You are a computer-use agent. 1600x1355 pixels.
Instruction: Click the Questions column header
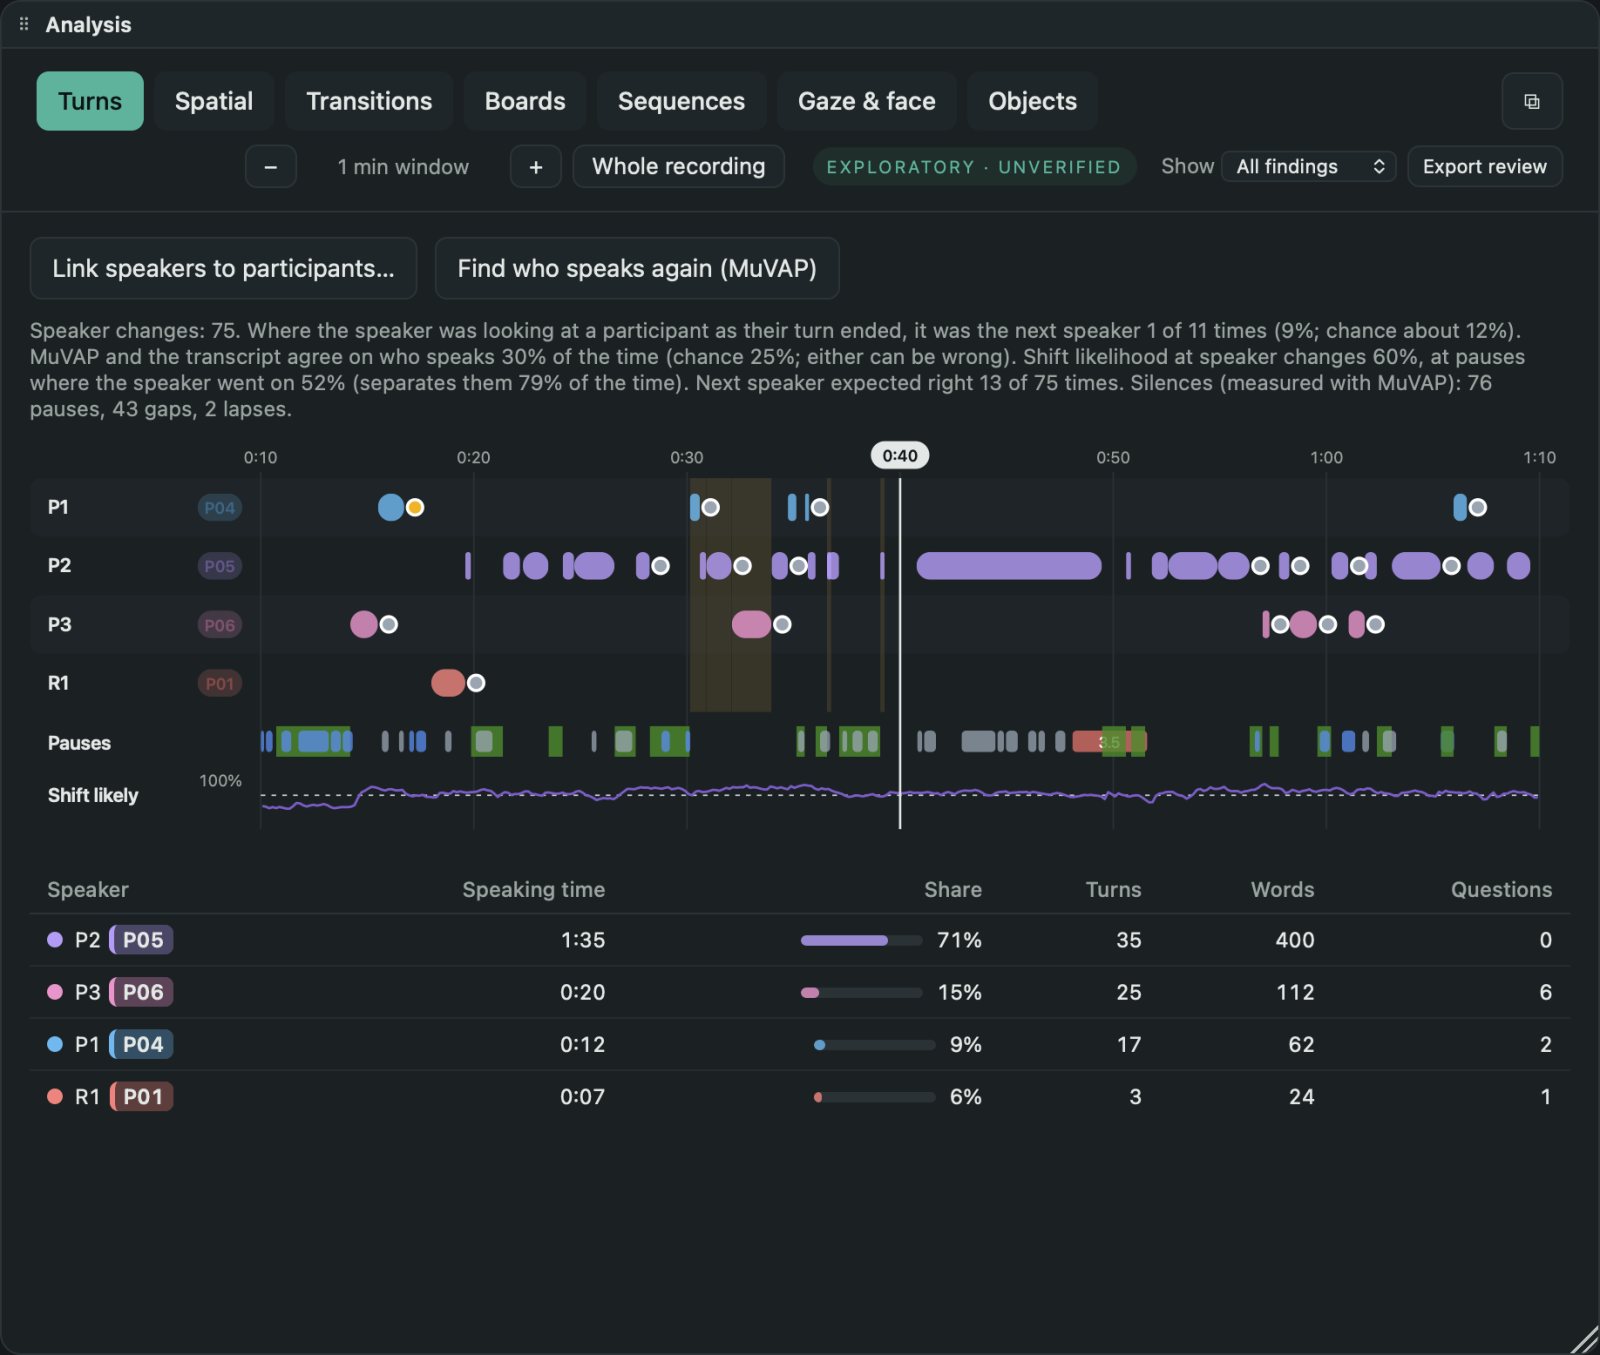coord(1501,889)
